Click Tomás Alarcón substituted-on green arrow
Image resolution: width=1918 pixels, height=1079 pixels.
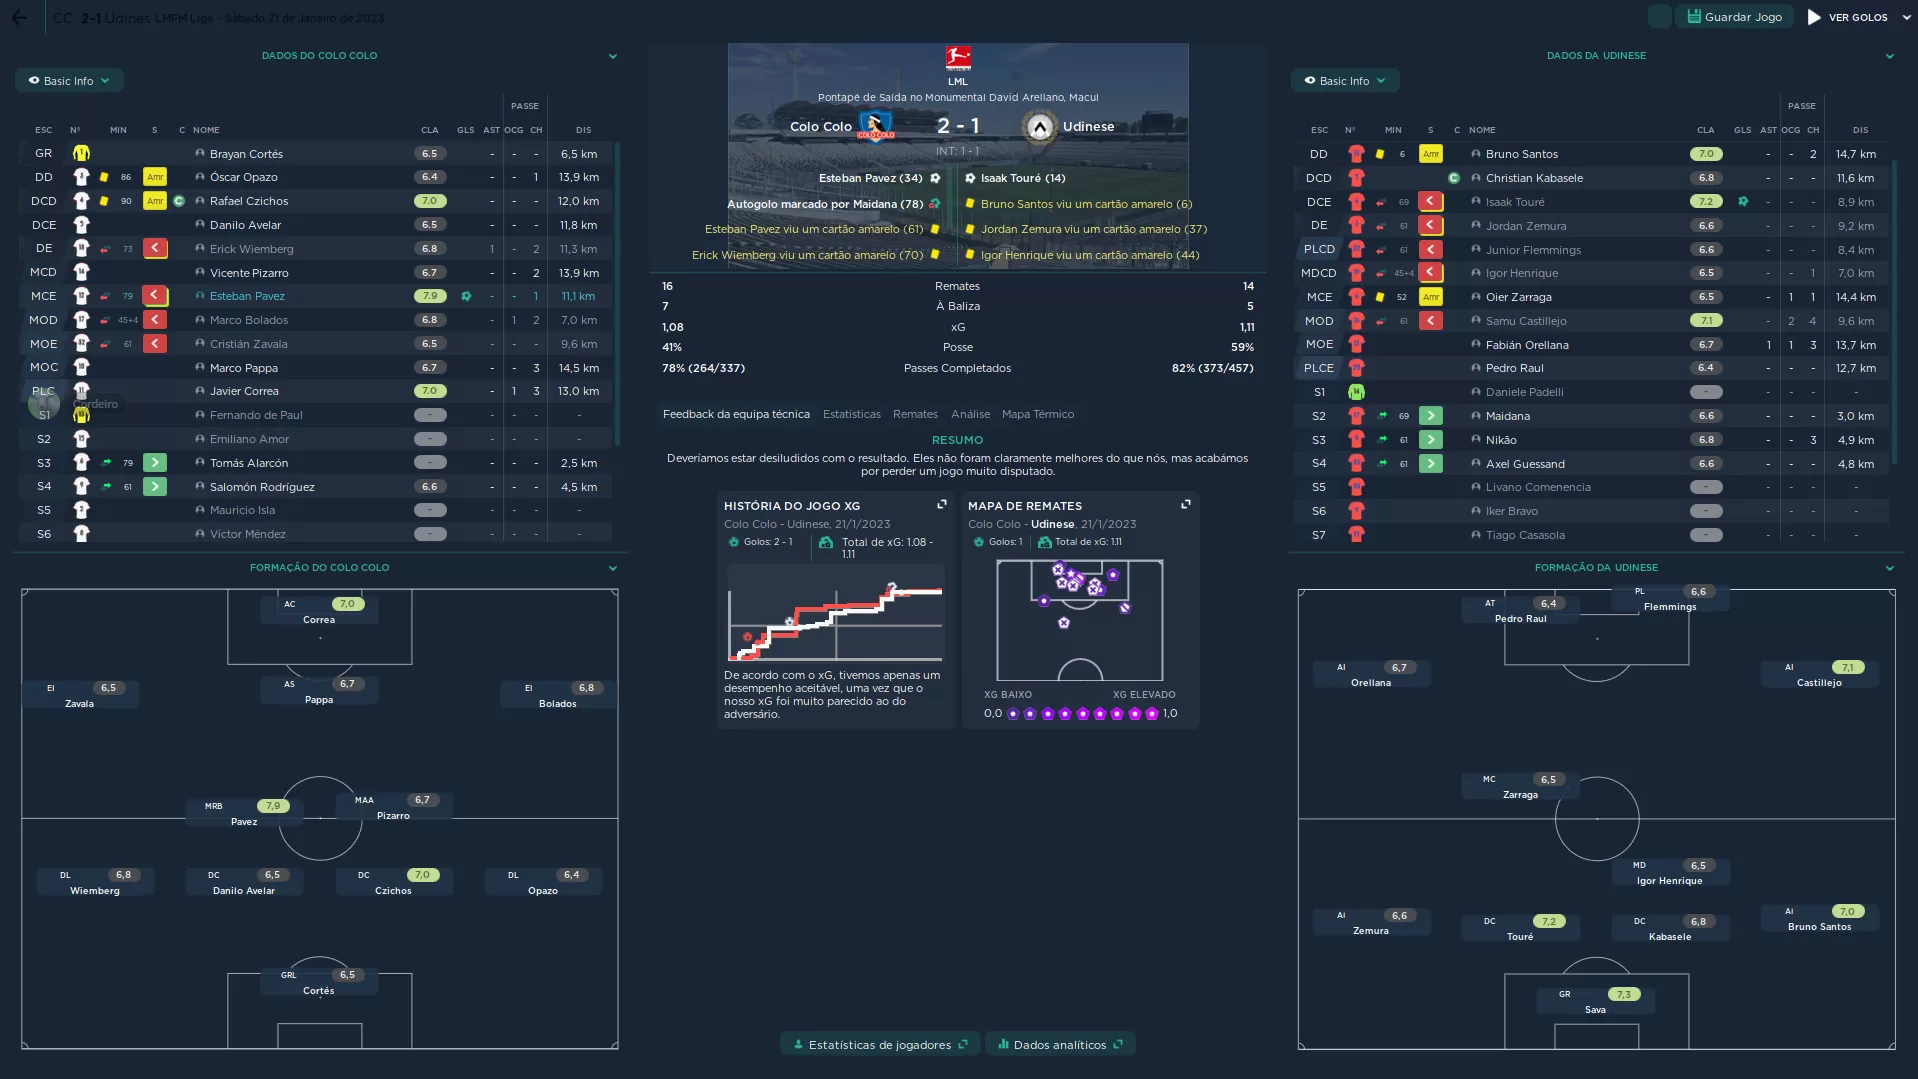click(155, 463)
